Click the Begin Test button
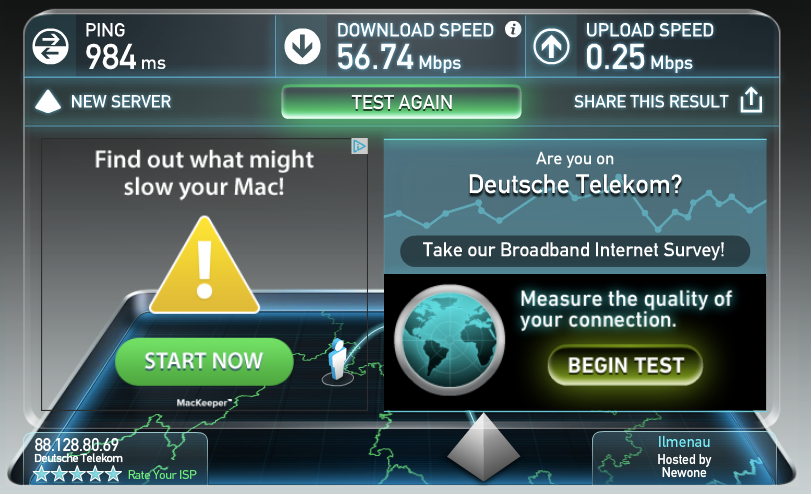 (625, 365)
